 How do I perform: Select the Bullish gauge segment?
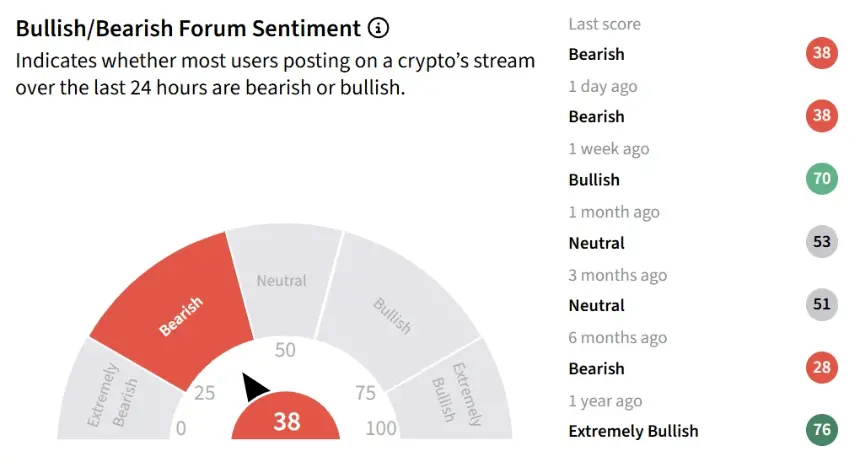395,313
